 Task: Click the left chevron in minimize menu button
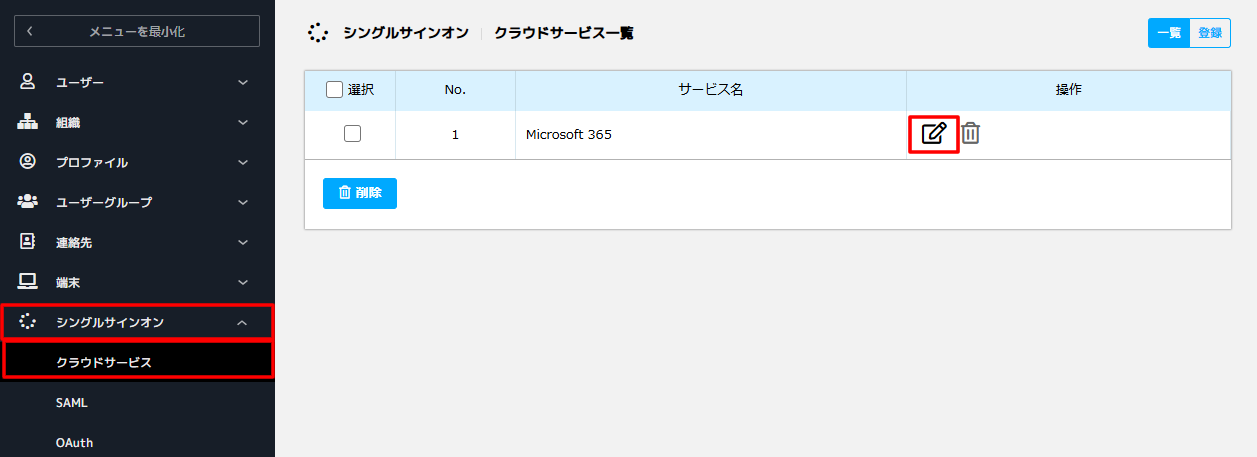(x=29, y=31)
